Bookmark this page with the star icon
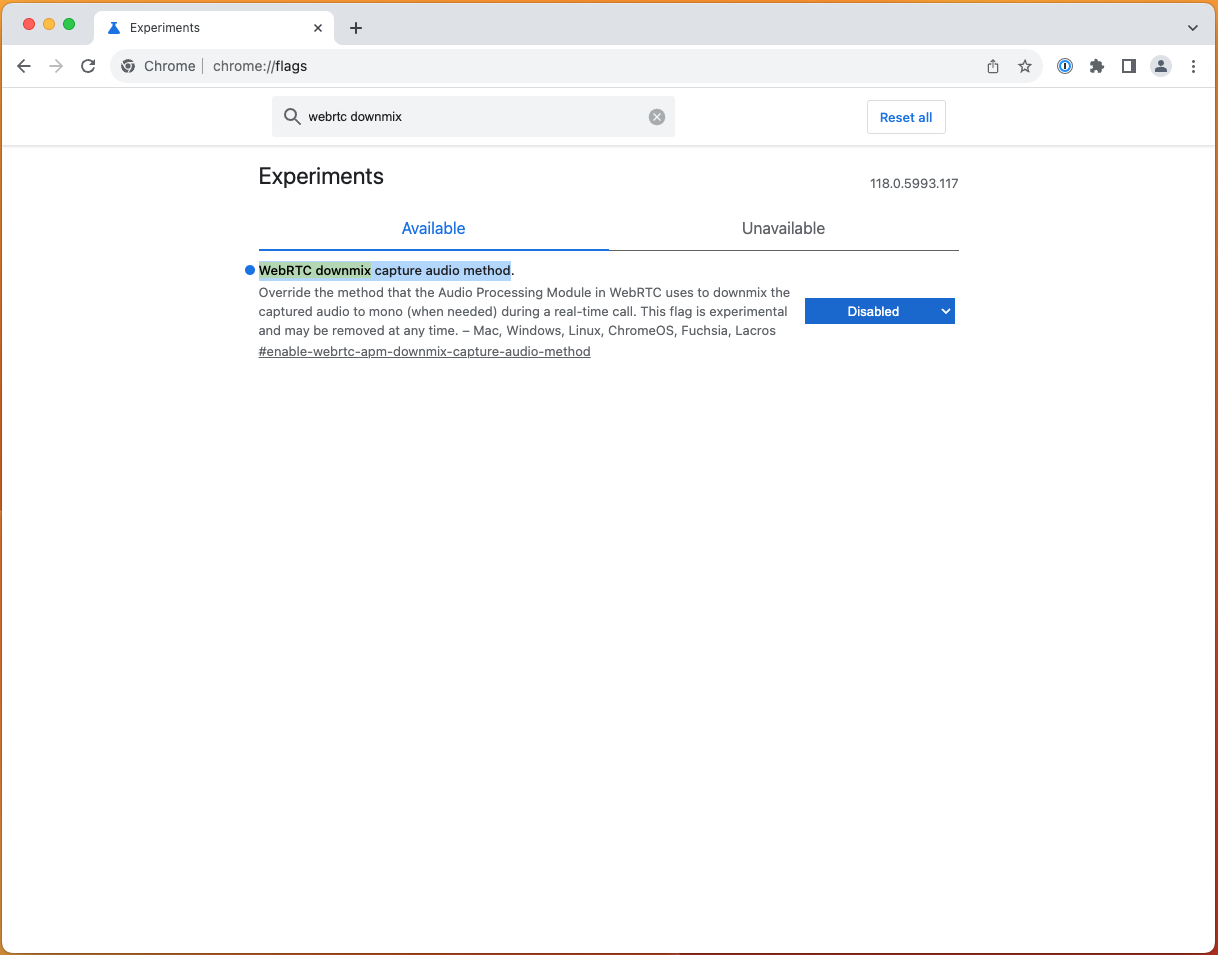The height and width of the screenshot is (955, 1218). click(x=1024, y=66)
